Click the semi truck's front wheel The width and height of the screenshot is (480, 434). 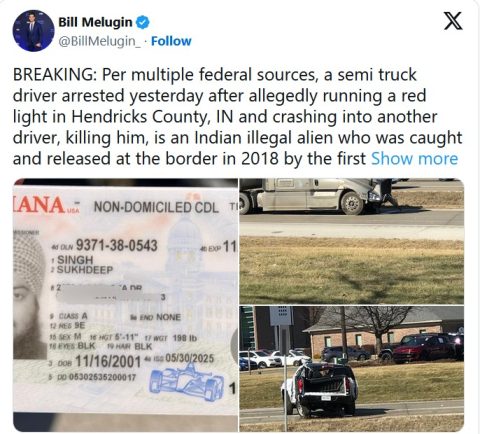point(352,202)
